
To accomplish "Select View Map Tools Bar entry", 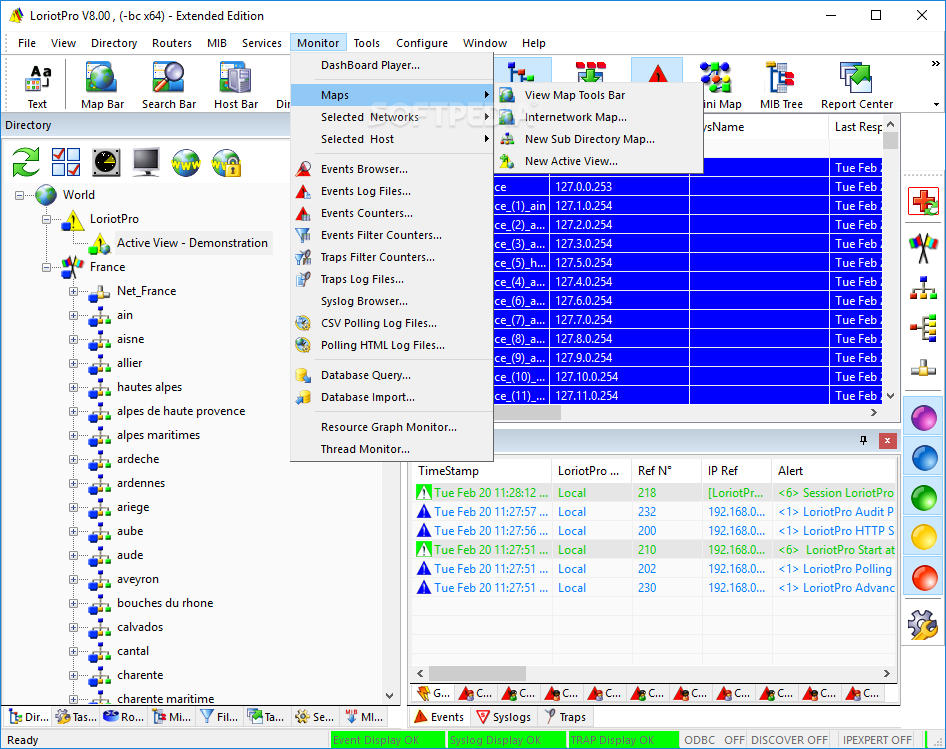I will click(x=599, y=95).
